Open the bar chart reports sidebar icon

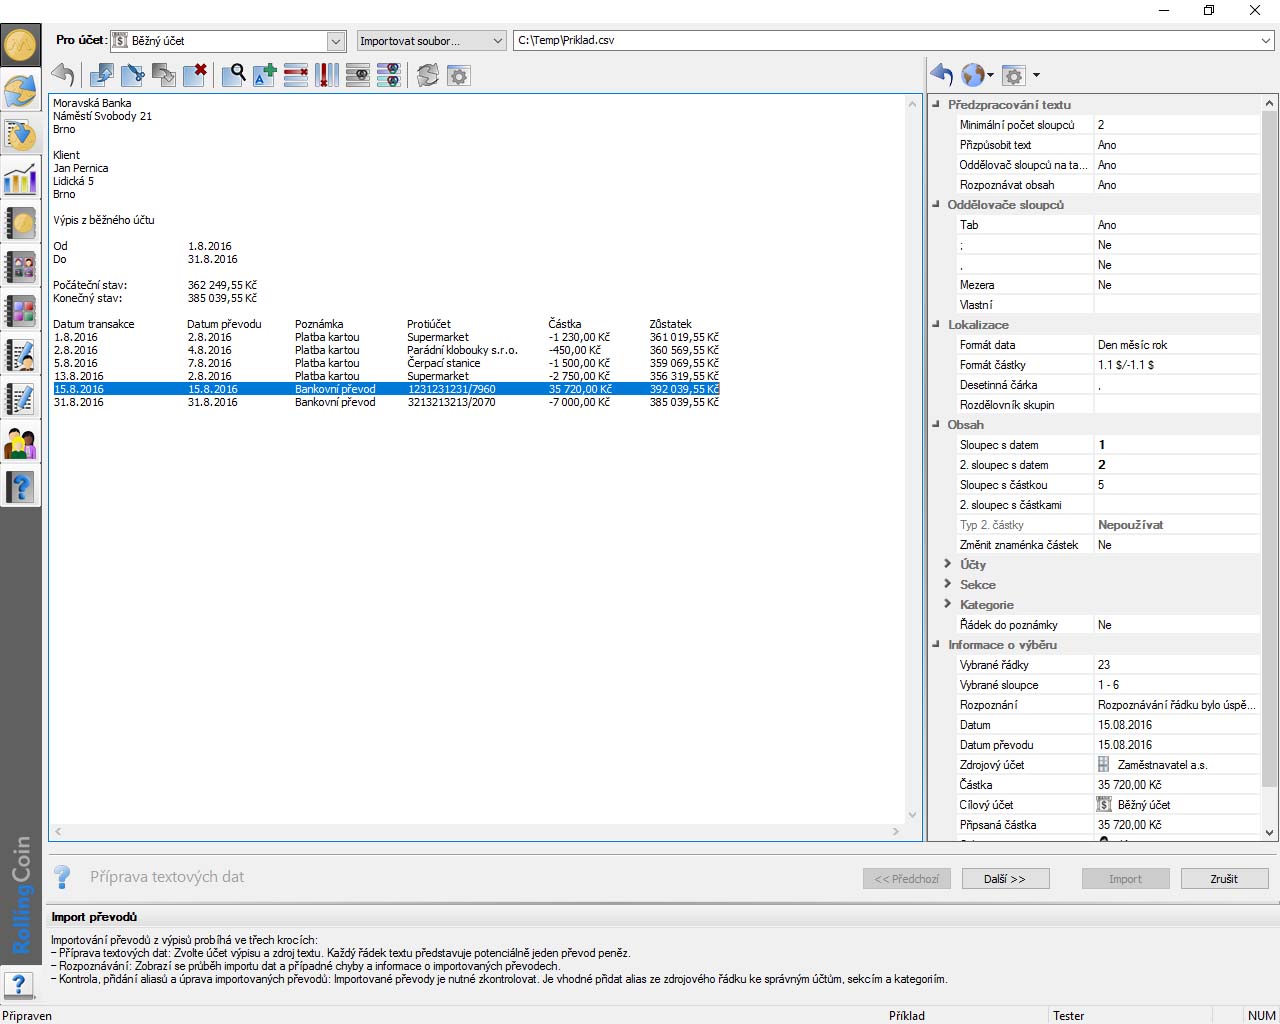pyautogui.click(x=20, y=179)
